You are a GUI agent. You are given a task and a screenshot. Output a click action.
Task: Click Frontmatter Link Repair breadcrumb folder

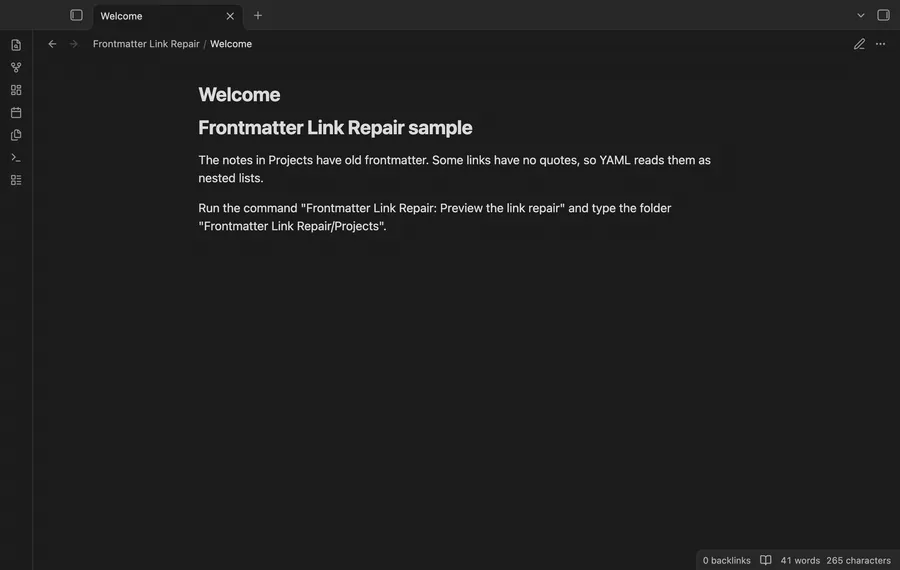point(146,44)
